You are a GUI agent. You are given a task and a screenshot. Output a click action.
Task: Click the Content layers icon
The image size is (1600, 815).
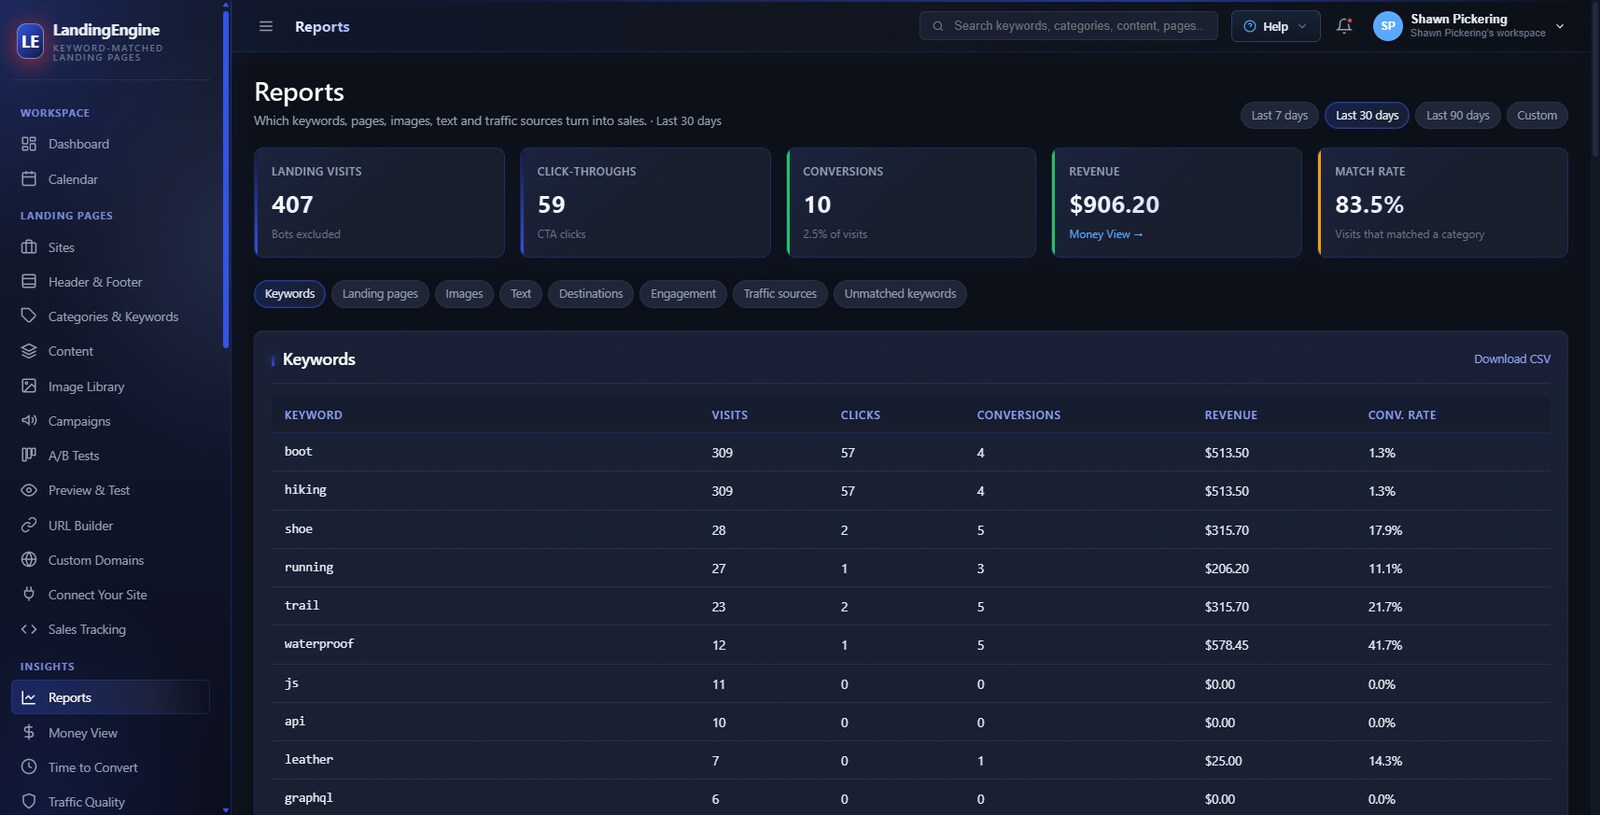29,351
